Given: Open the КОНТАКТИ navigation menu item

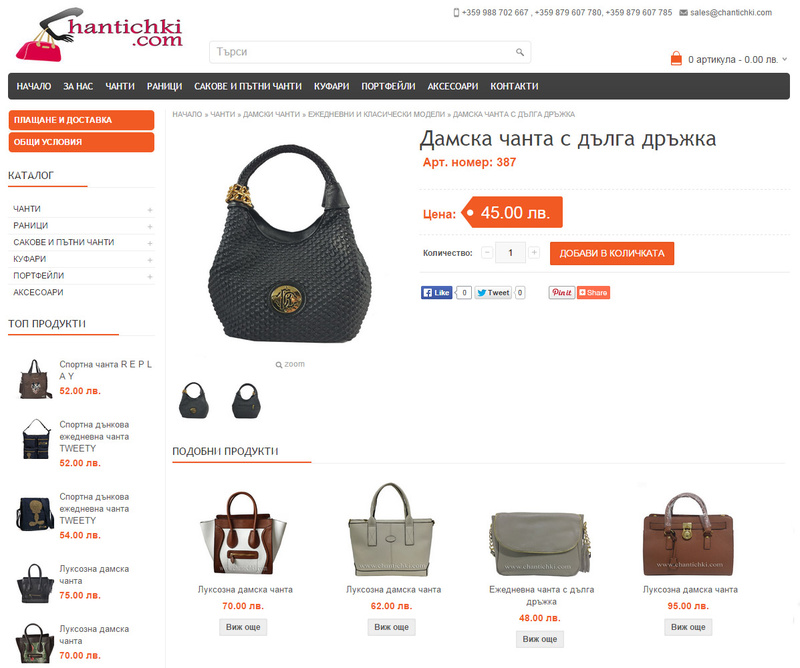Looking at the screenshot, I should tap(514, 86).
